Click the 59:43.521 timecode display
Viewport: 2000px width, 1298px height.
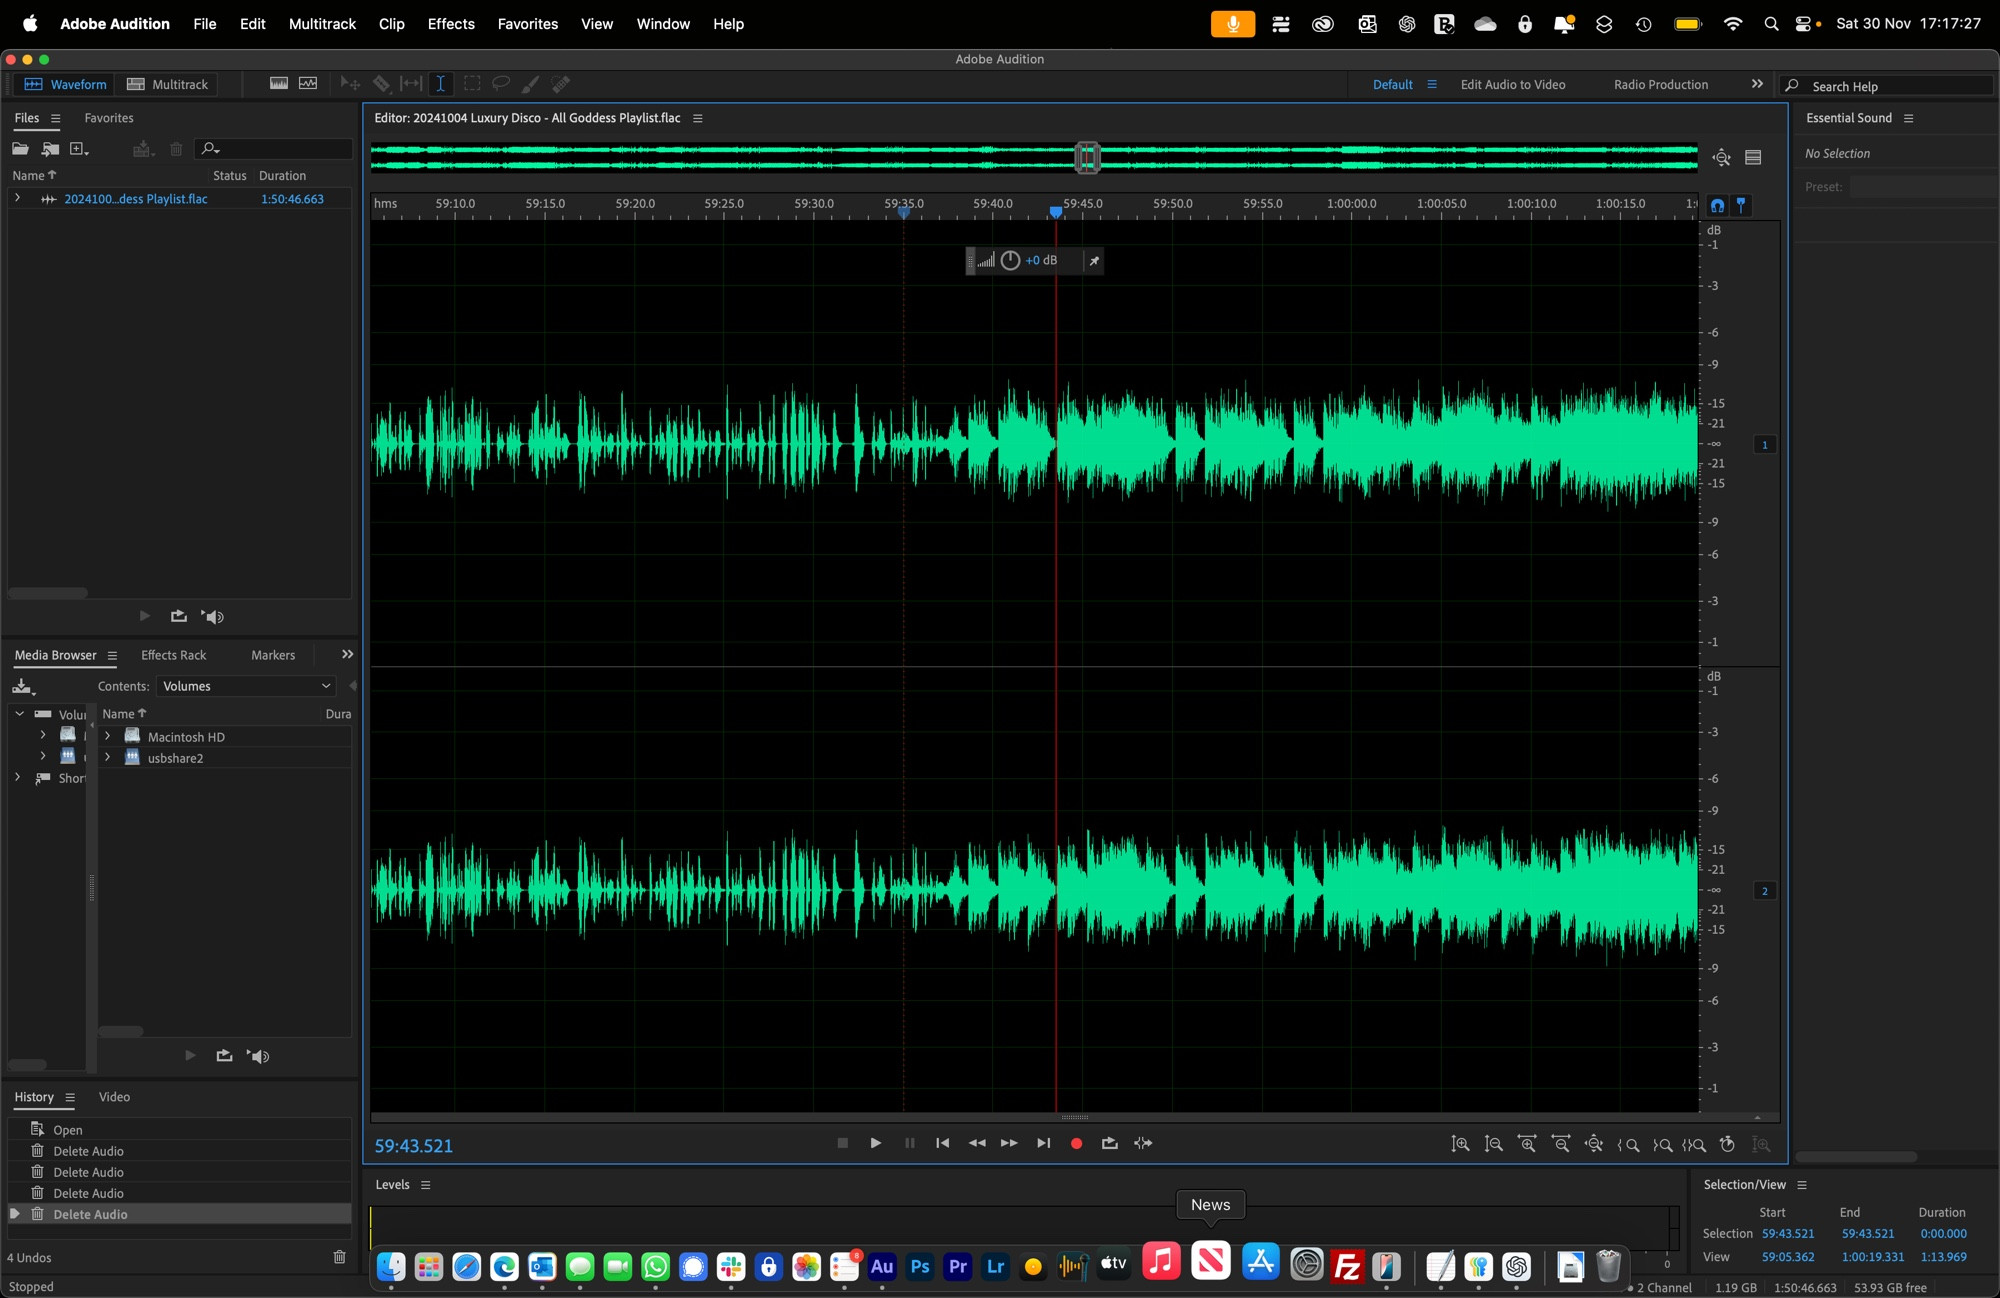click(x=414, y=1146)
